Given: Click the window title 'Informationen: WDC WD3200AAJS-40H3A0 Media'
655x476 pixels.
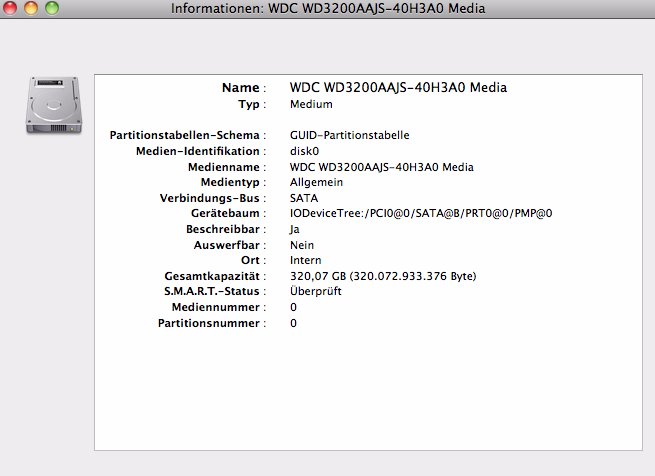Looking at the screenshot, I should [328, 8].
